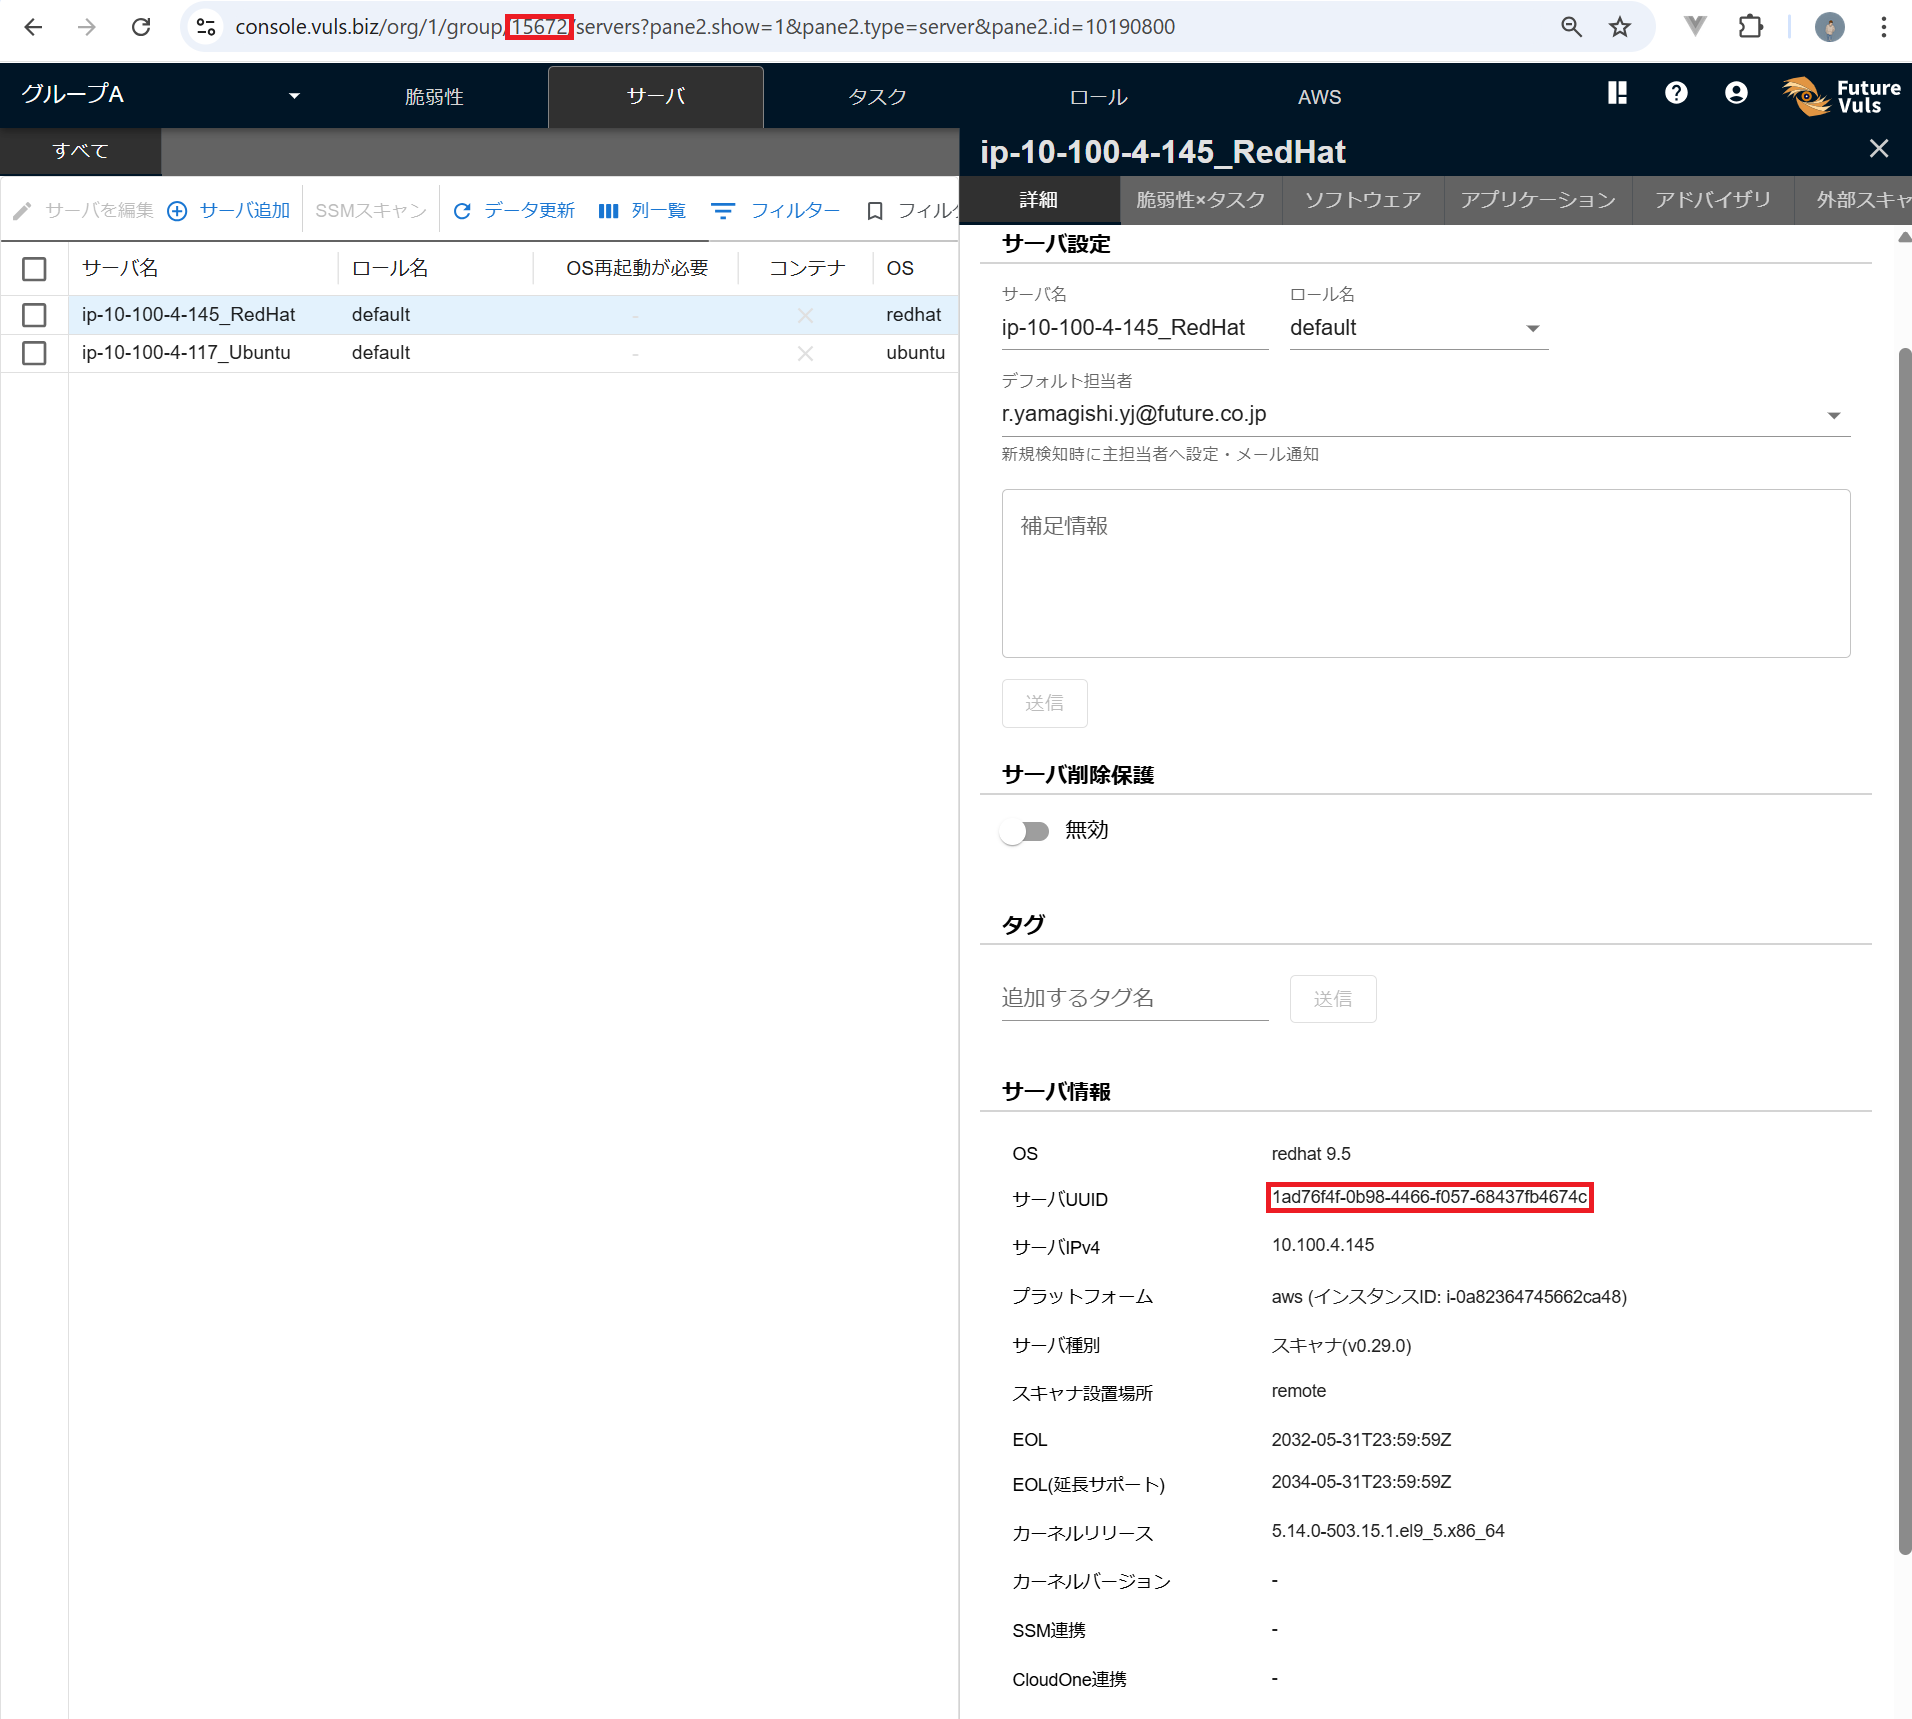Open help via the question mark icon

click(1675, 94)
